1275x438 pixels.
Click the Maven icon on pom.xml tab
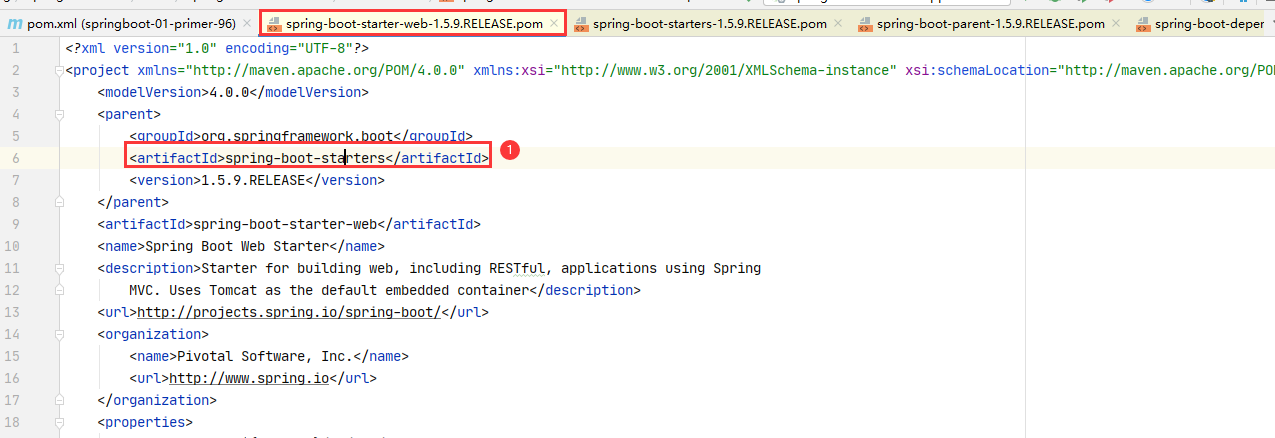coord(15,24)
